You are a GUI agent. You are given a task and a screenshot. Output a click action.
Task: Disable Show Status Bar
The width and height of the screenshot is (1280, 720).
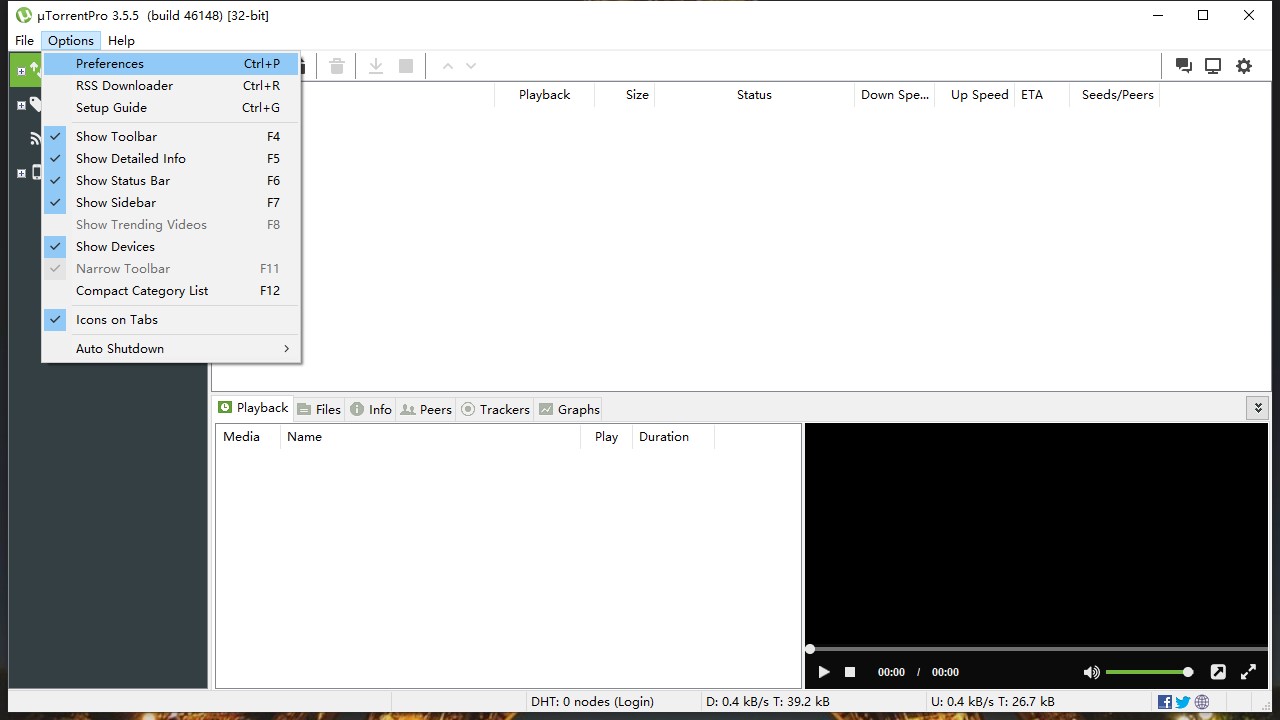(x=171, y=180)
